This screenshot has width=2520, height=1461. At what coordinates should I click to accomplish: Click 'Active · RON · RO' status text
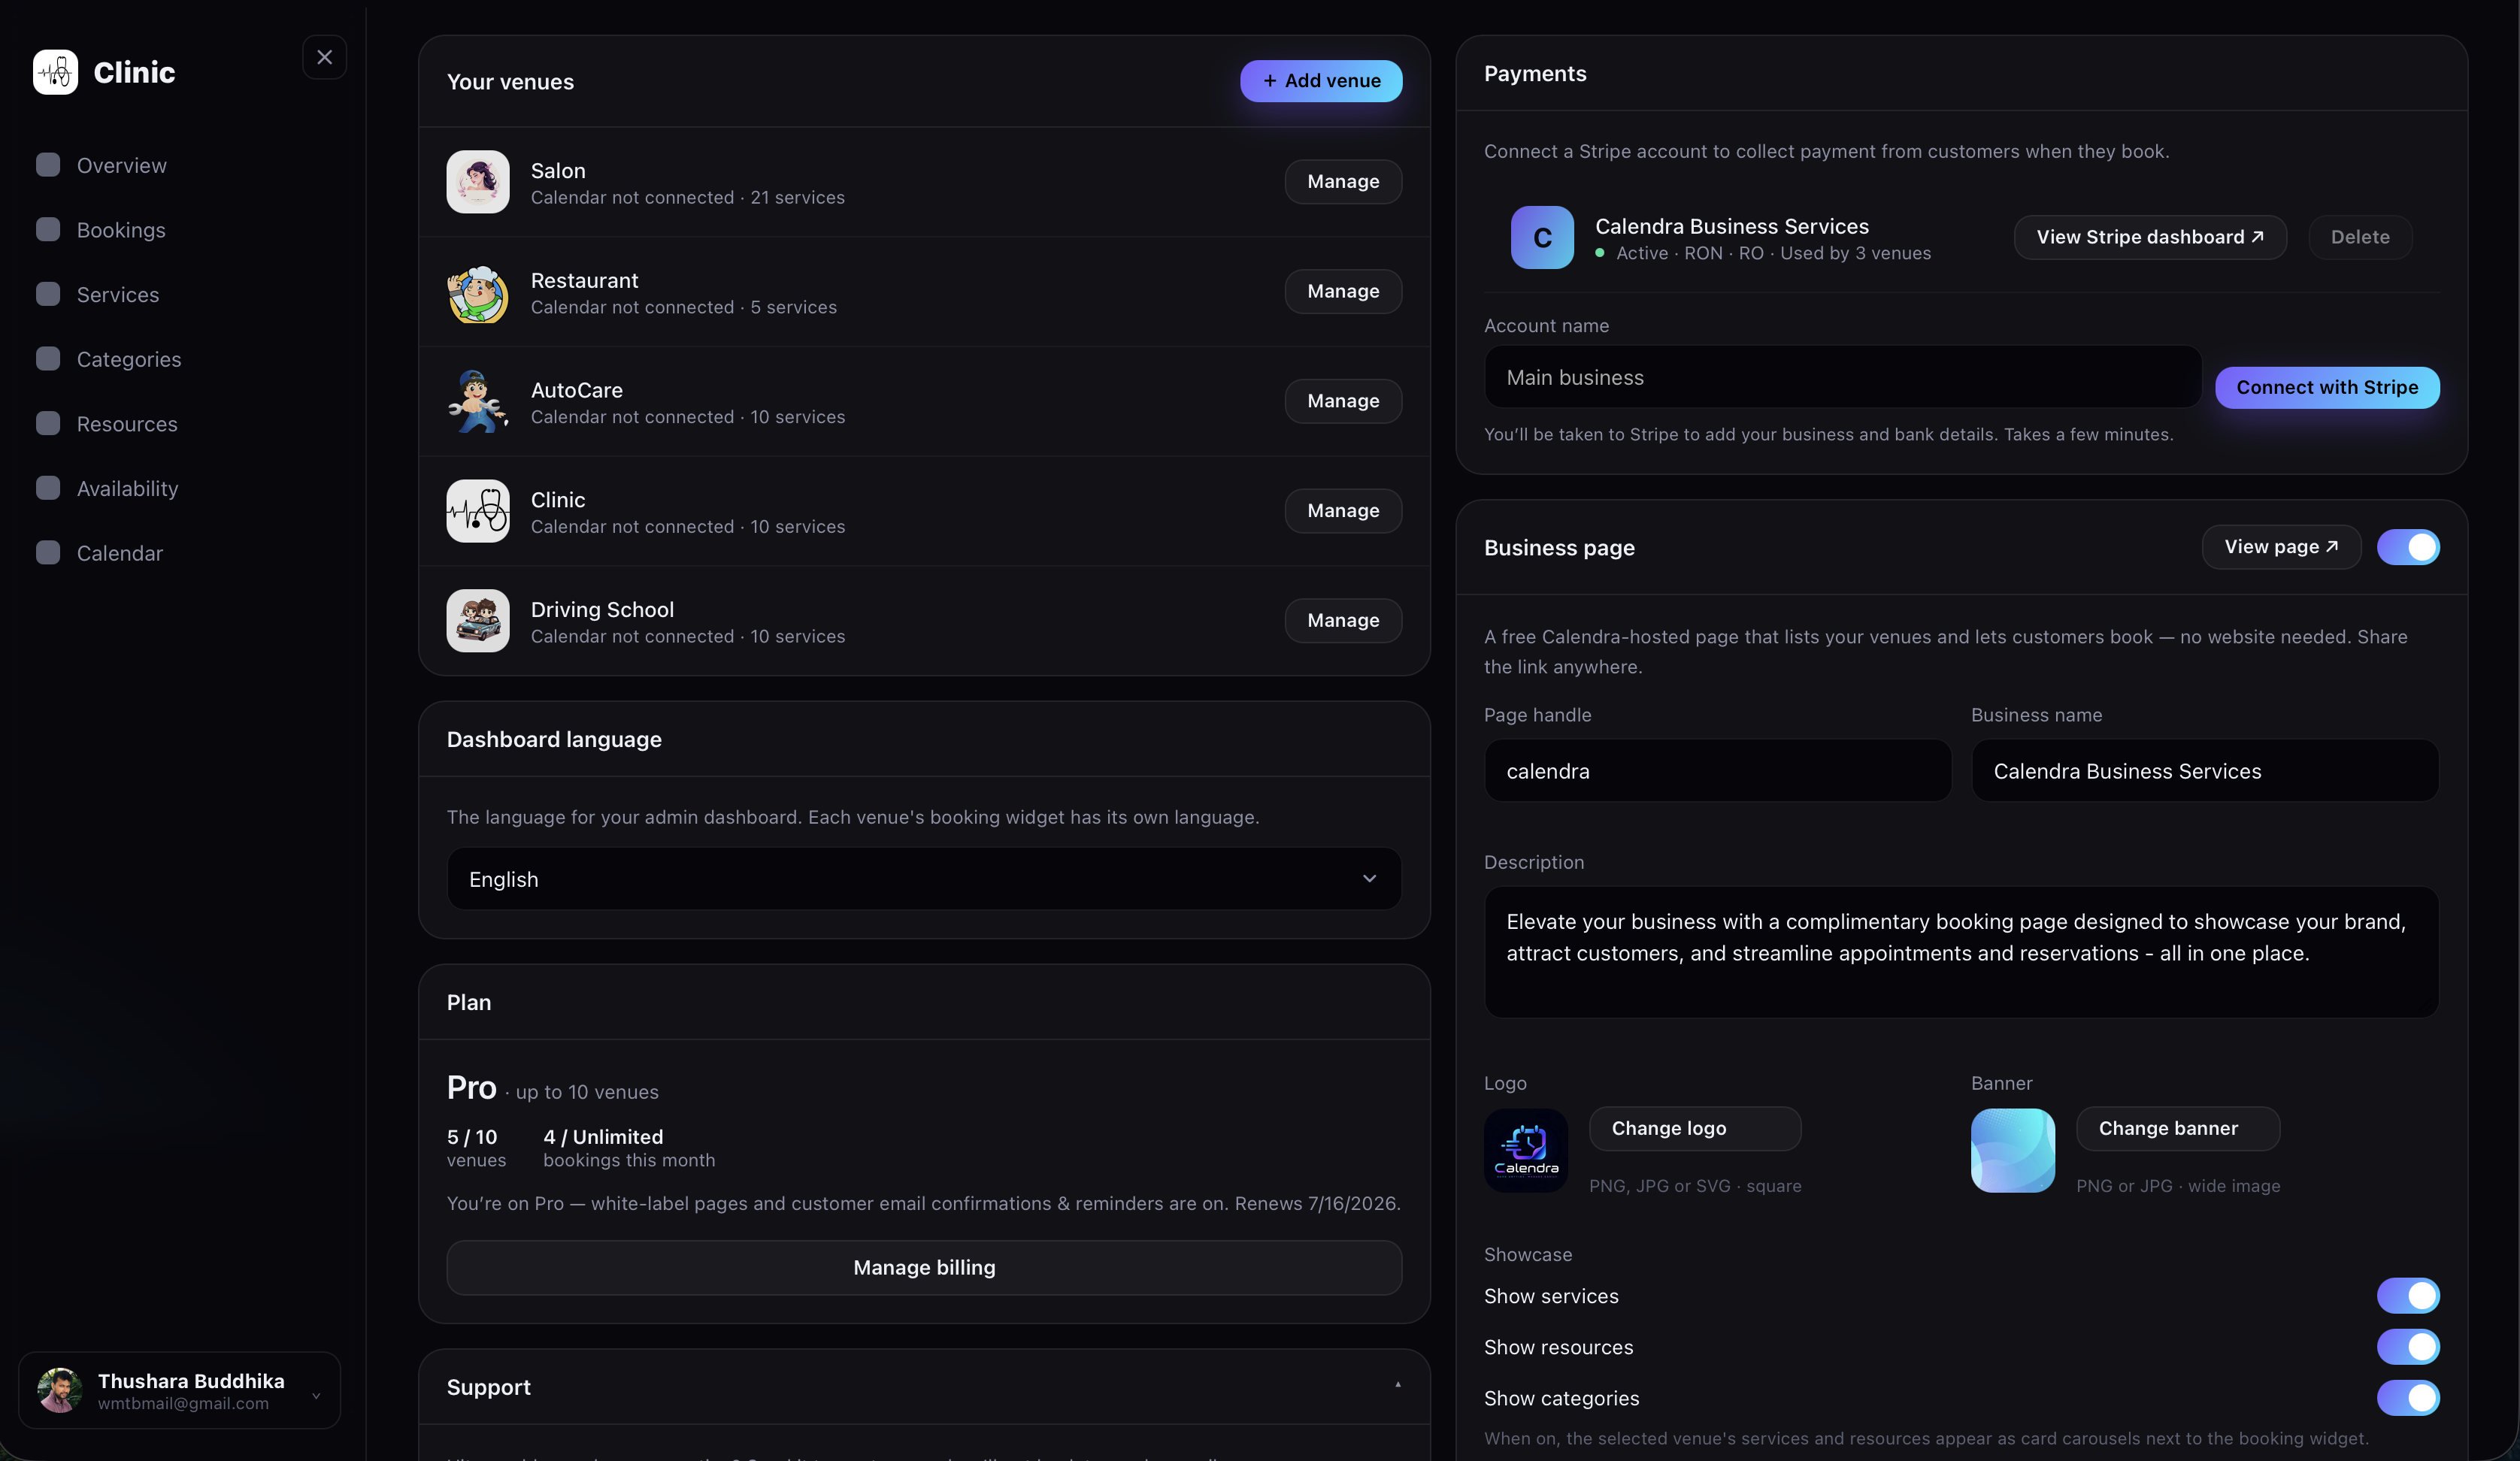pyautogui.click(x=1690, y=254)
